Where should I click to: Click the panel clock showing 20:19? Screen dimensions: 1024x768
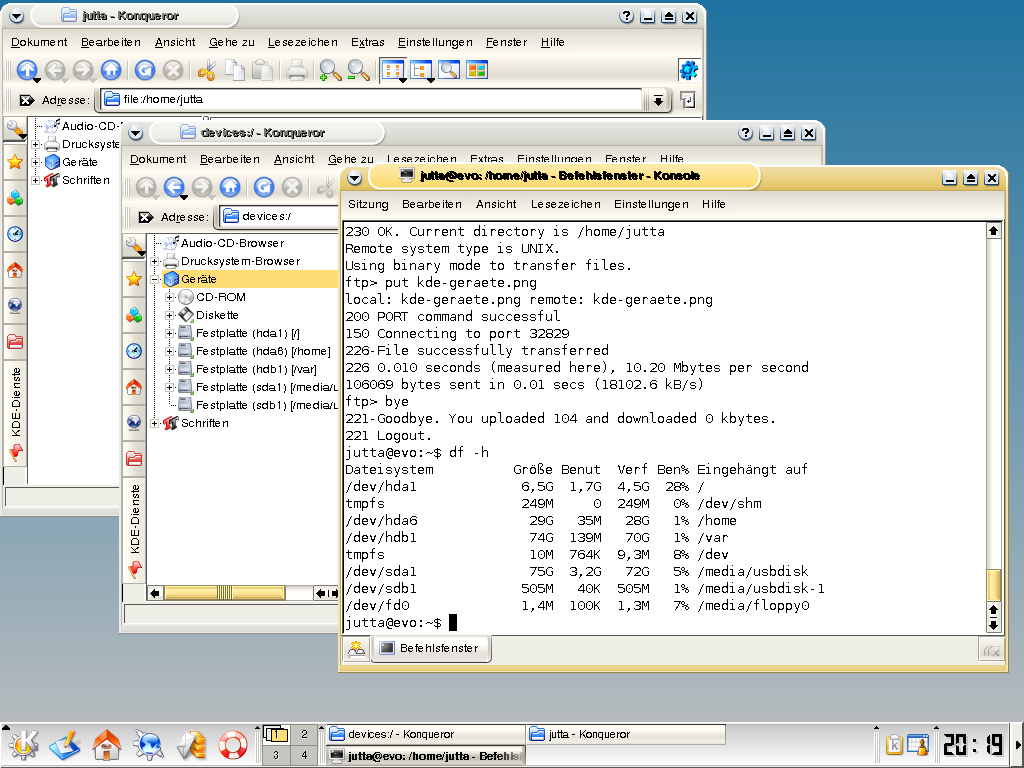[x=972, y=744]
